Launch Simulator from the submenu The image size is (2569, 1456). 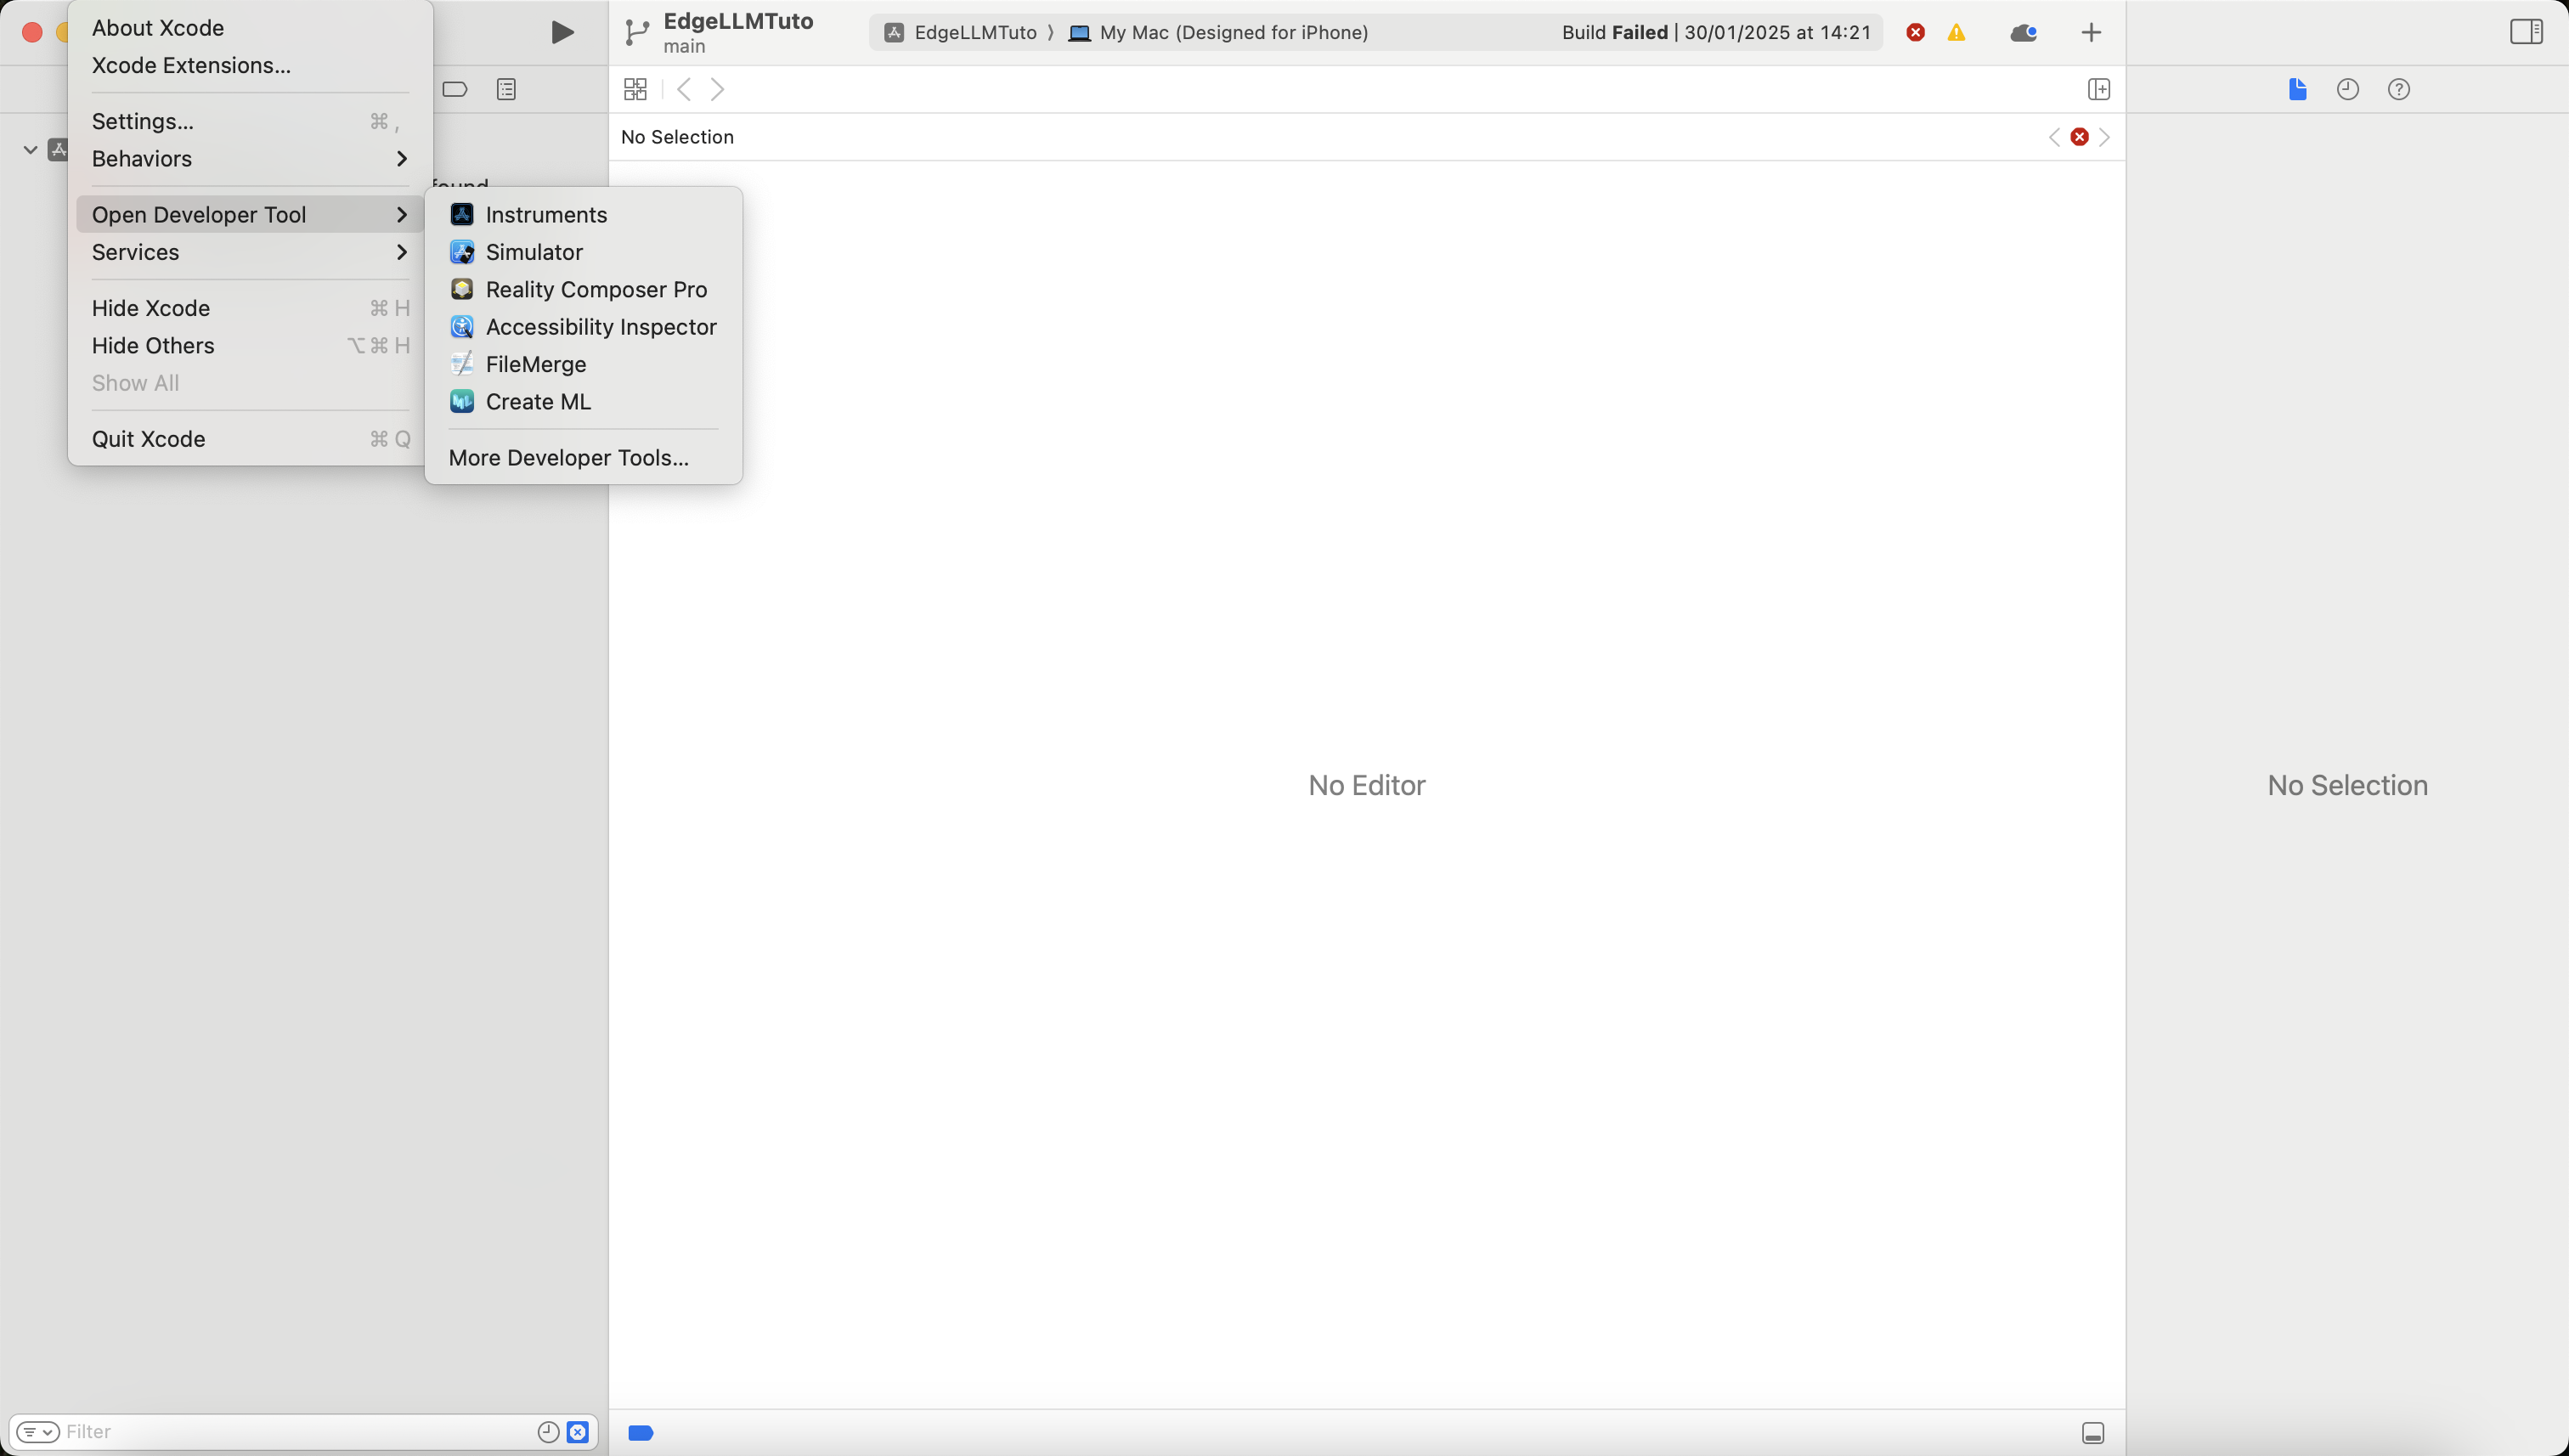click(533, 252)
